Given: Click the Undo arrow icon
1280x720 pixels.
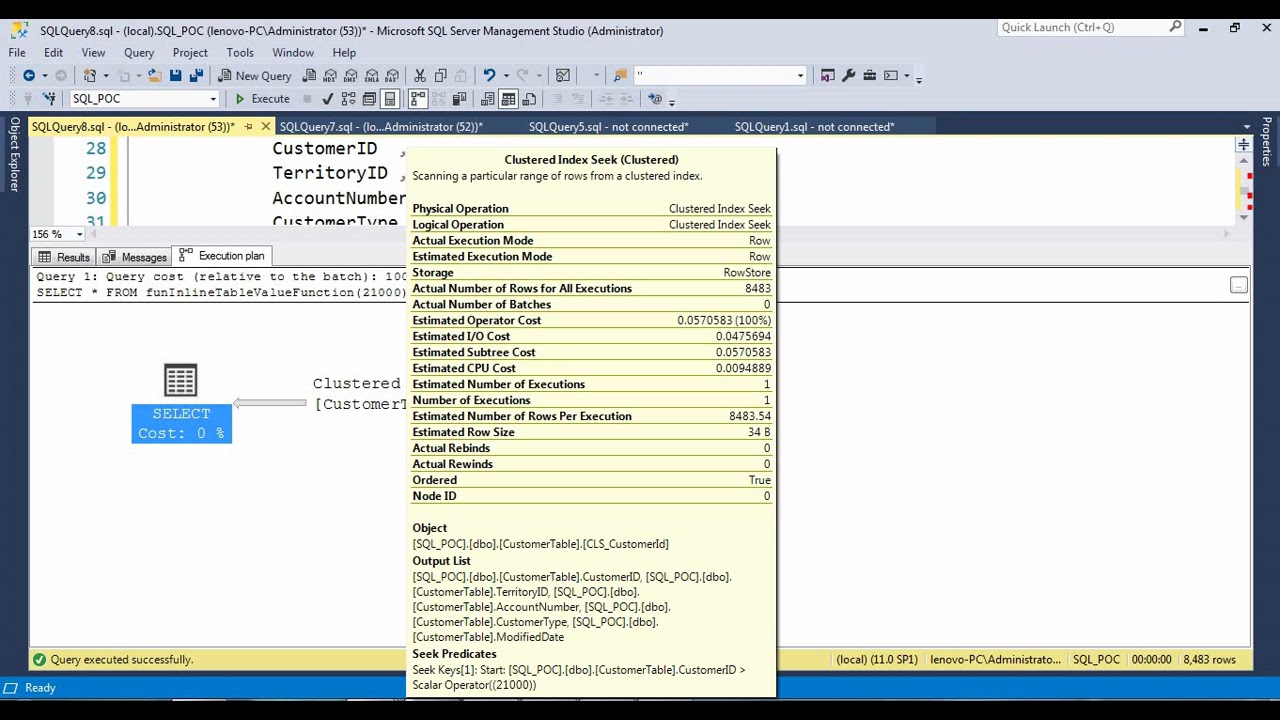Looking at the screenshot, I should 489,75.
